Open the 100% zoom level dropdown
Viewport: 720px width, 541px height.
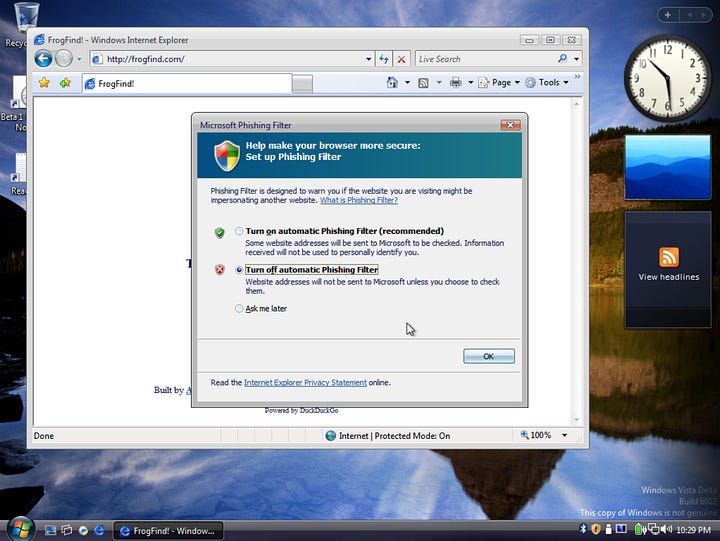click(x=564, y=435)
